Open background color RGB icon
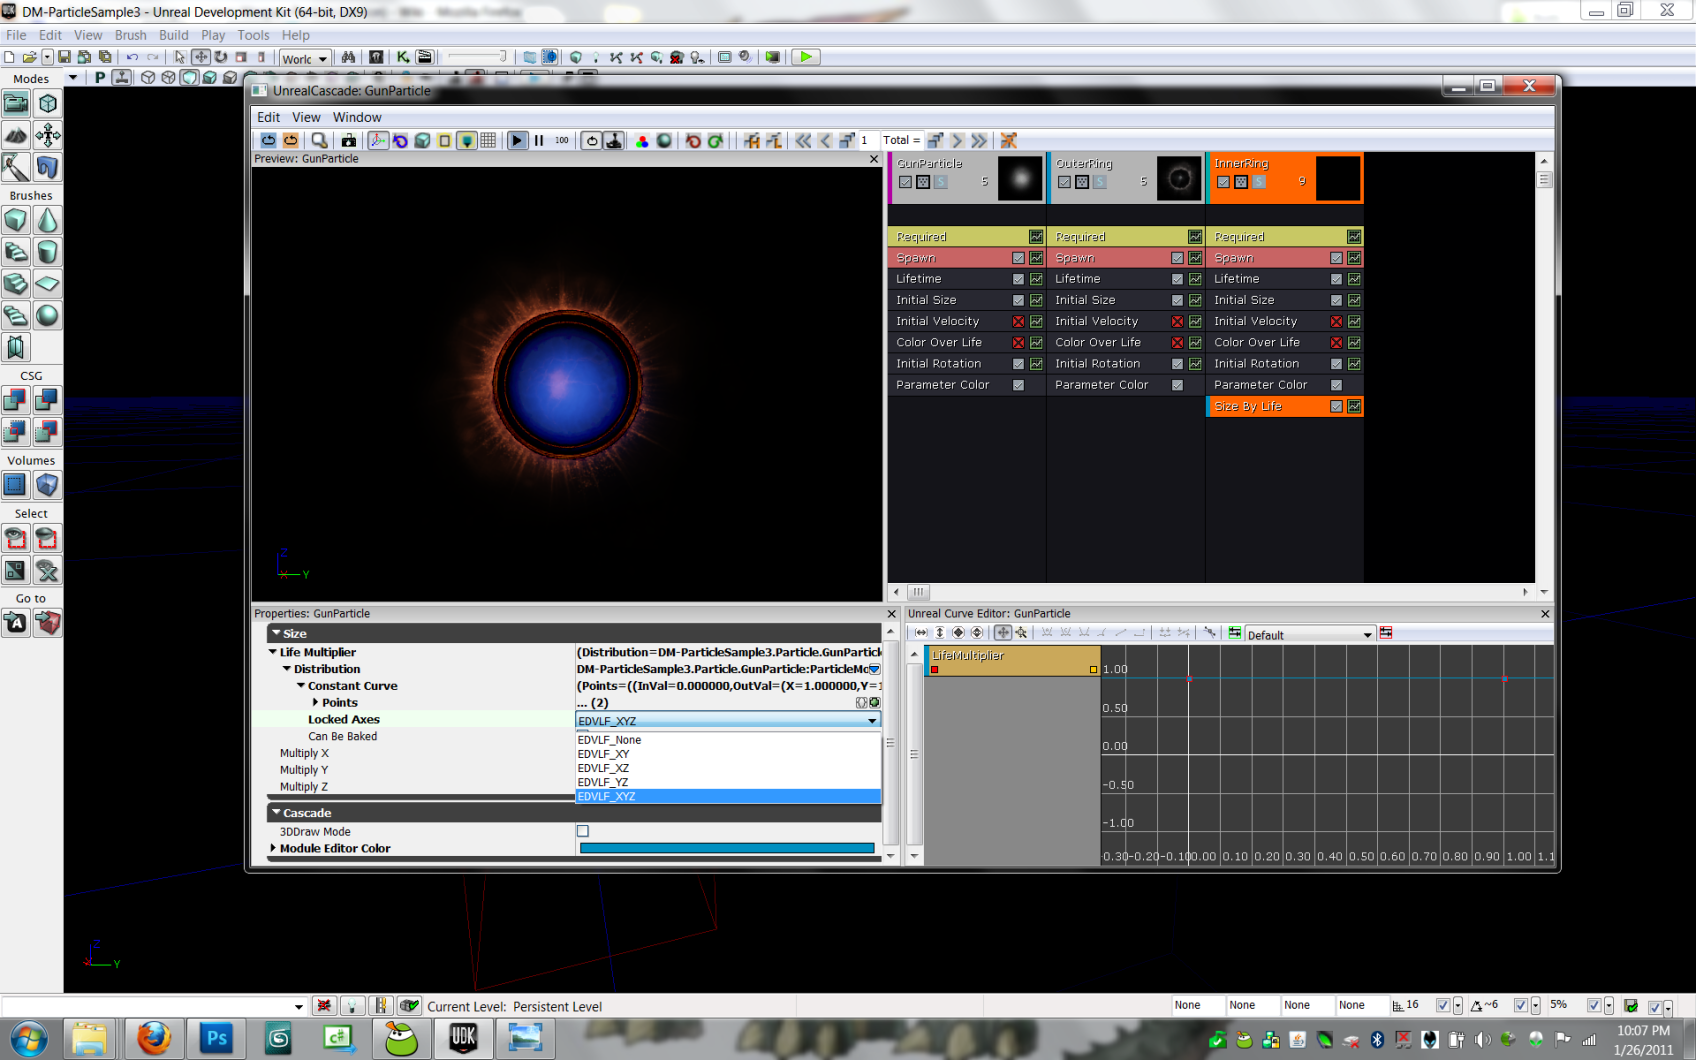The image size is (1696, 1060). coord(642,141)
